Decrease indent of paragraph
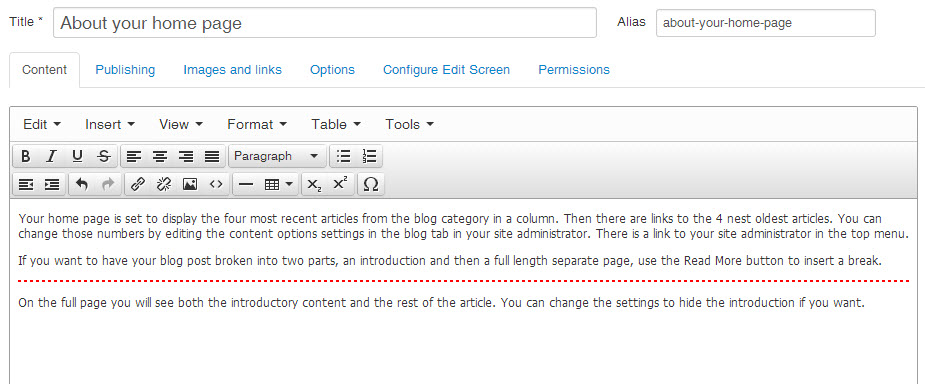The width and height of the screenshot is (925, 384). click(25, 185)
